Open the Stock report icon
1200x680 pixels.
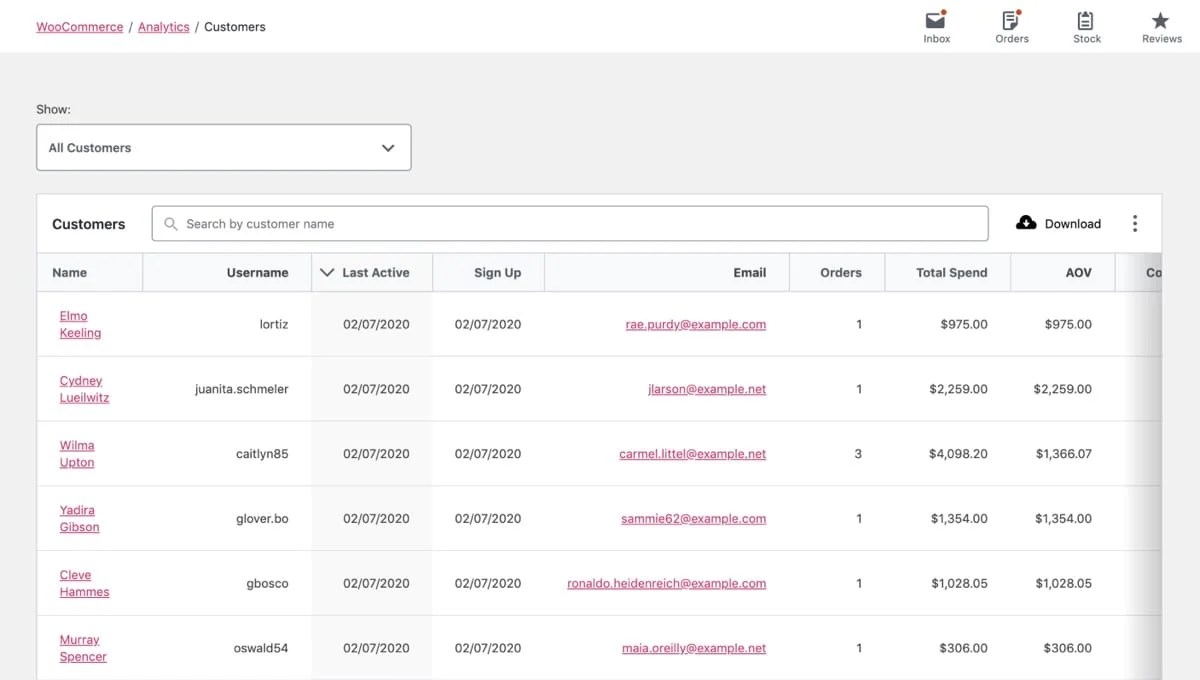tap(1086, 20)
